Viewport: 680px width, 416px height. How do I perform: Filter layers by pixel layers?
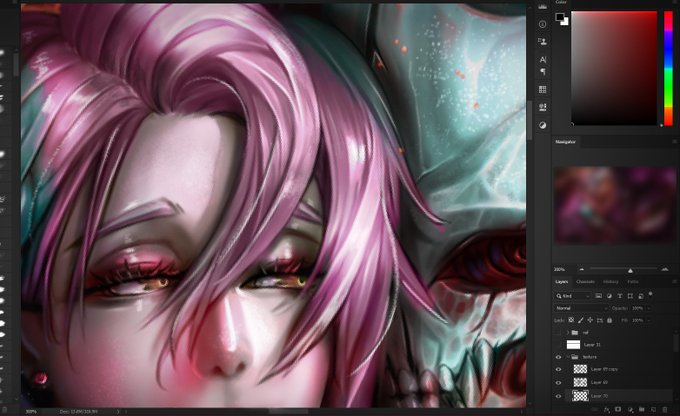(x=598, y=296)
